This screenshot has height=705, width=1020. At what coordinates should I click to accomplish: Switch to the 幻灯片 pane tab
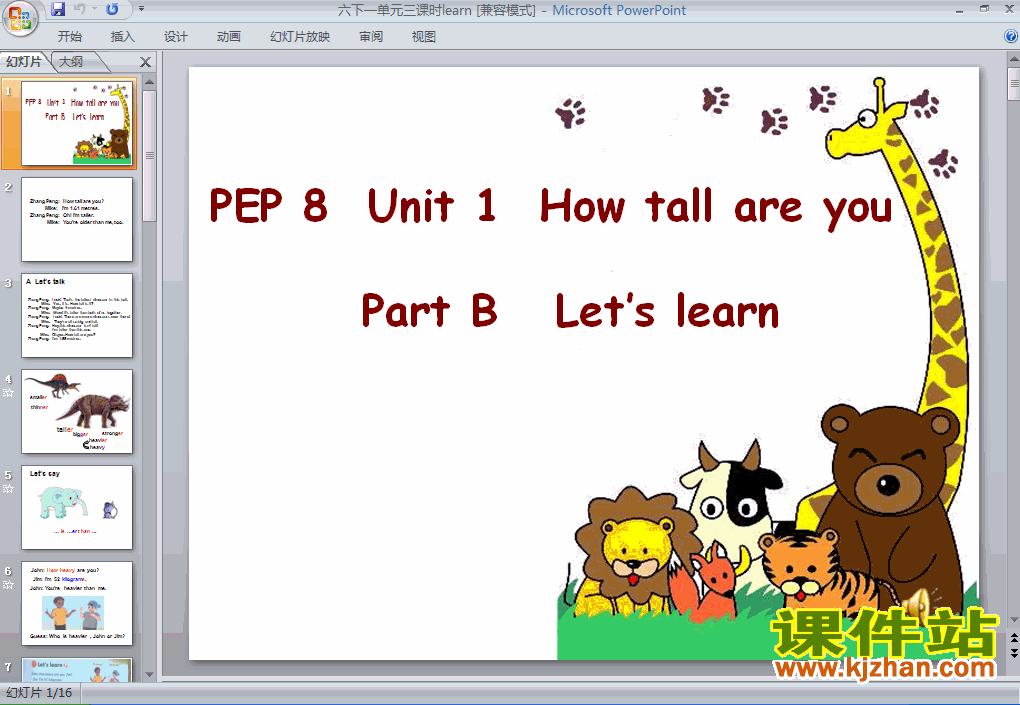point(25,62)
